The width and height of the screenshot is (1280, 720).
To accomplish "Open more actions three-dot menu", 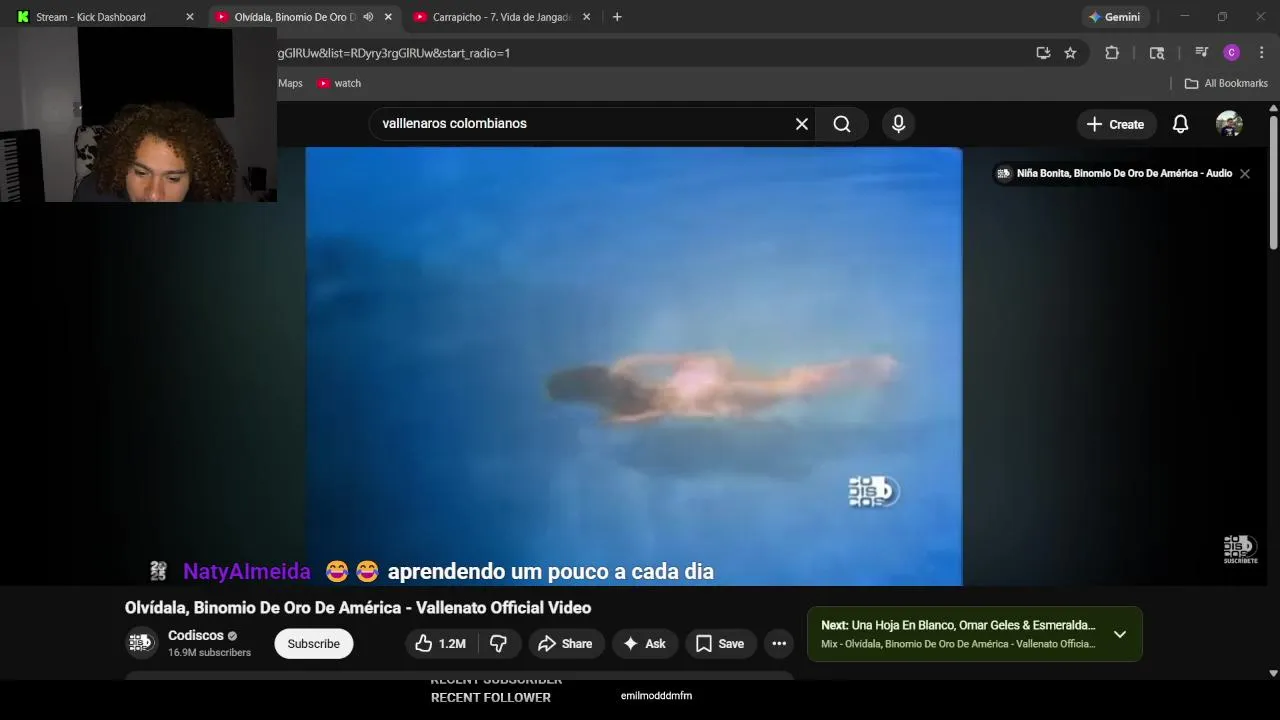I will click(779, 644).
